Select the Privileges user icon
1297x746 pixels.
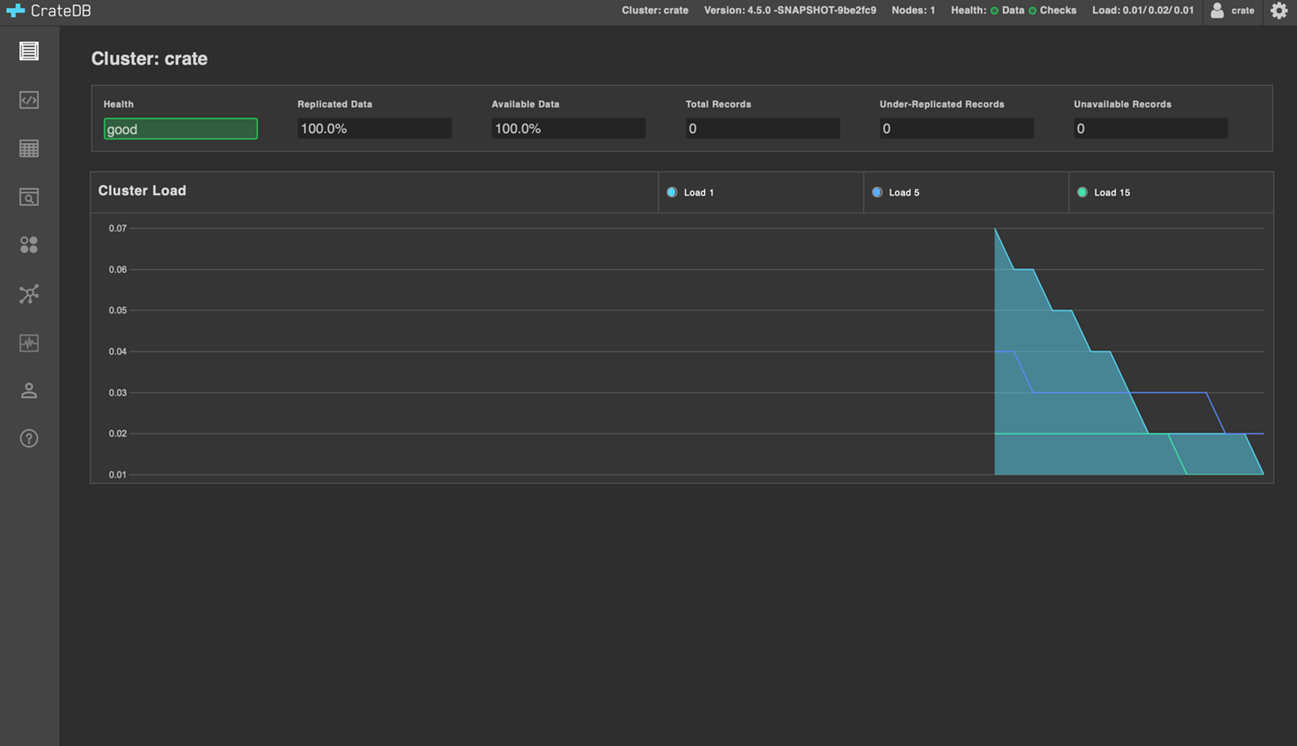point(28,390)
